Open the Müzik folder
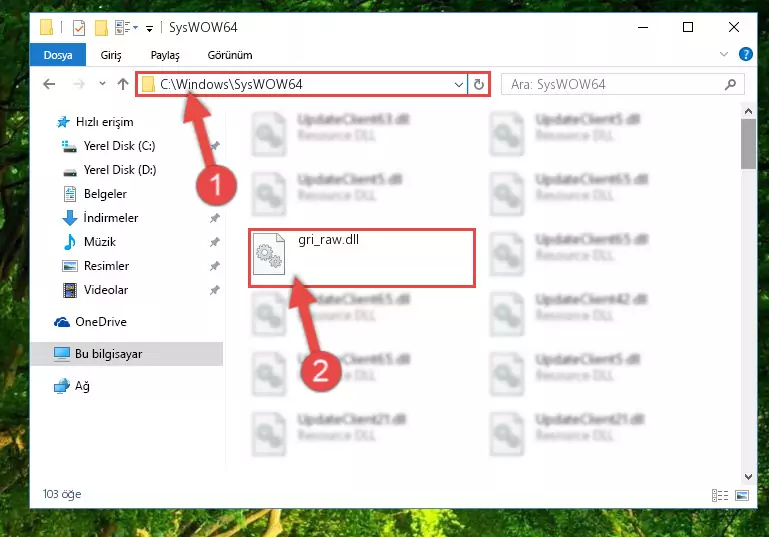769x537 pixels. pos(100,242)
